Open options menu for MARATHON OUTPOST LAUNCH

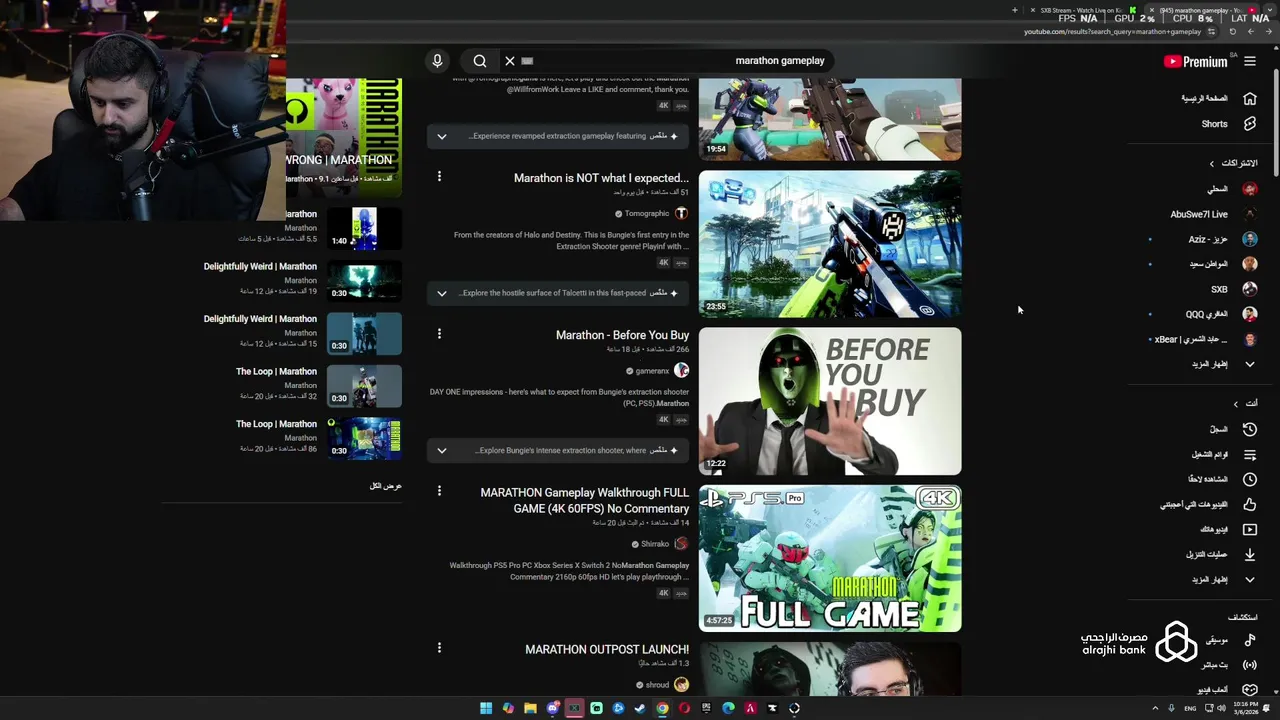(x=439, y=648)
